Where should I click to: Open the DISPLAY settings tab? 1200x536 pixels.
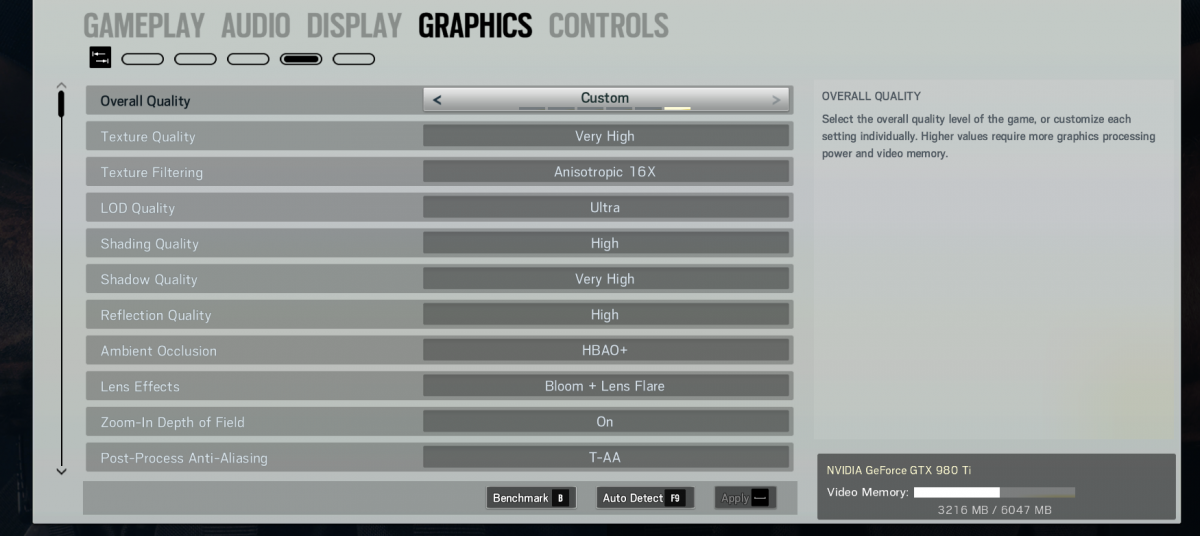coord(354,25)
